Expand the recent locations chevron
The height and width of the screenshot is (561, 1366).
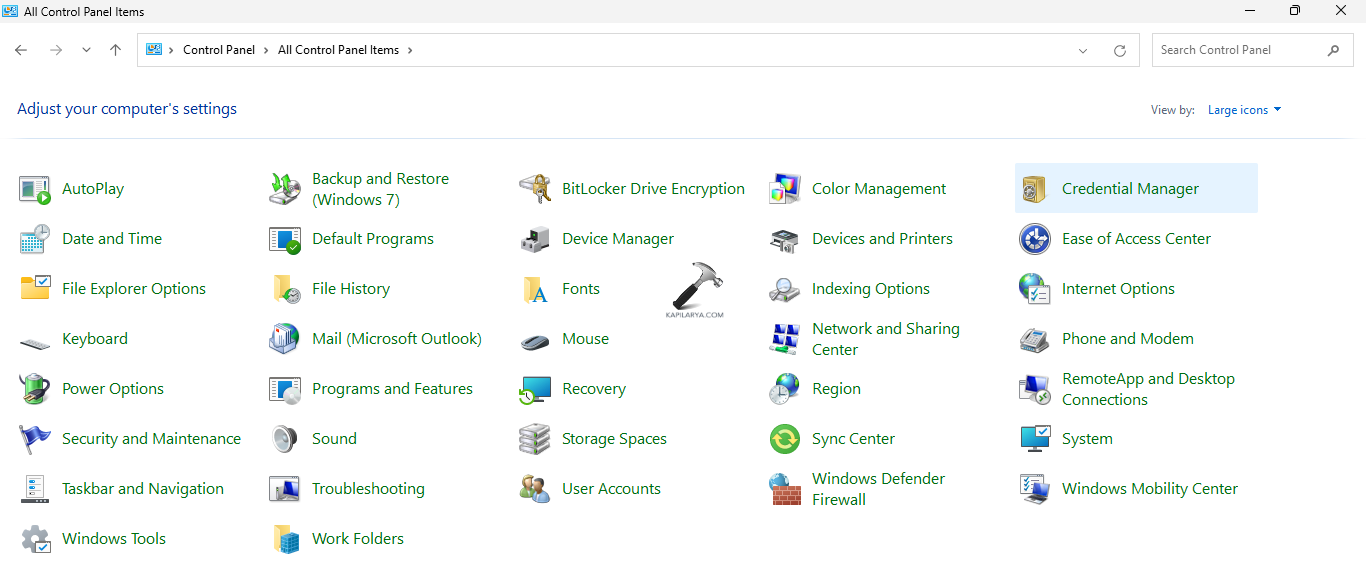click(x=86, y=50)
